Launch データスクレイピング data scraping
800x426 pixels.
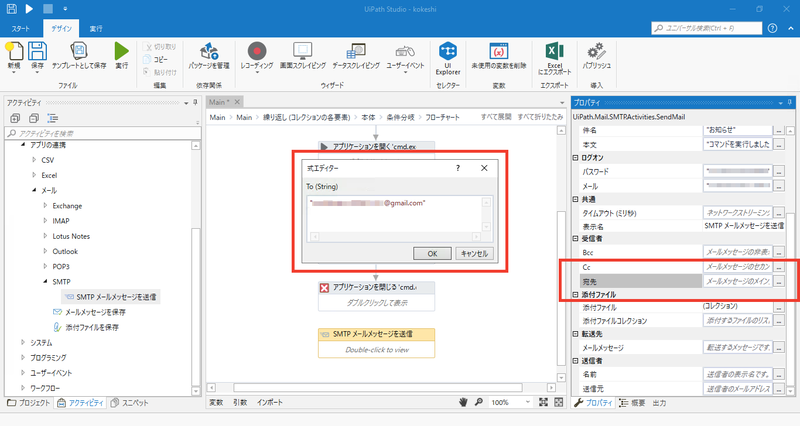[356, 55]
